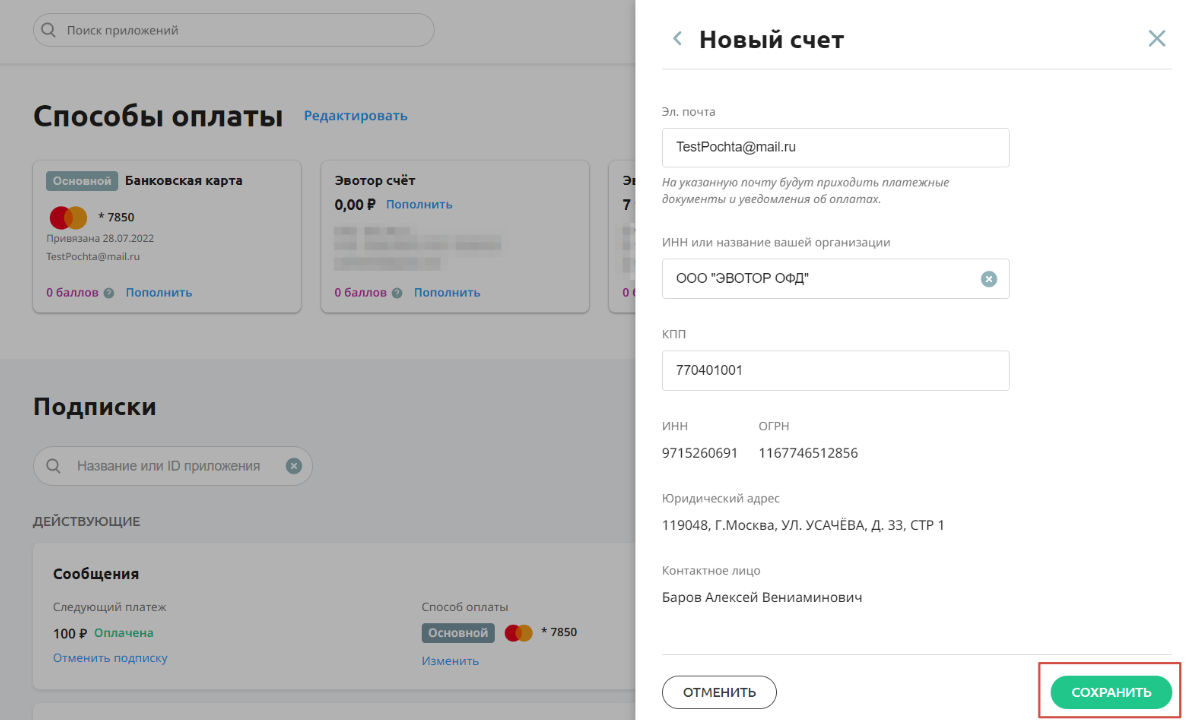1186x720 pixels.
Task: Click the Эвотор счёт card title
Action: (375, 181)
